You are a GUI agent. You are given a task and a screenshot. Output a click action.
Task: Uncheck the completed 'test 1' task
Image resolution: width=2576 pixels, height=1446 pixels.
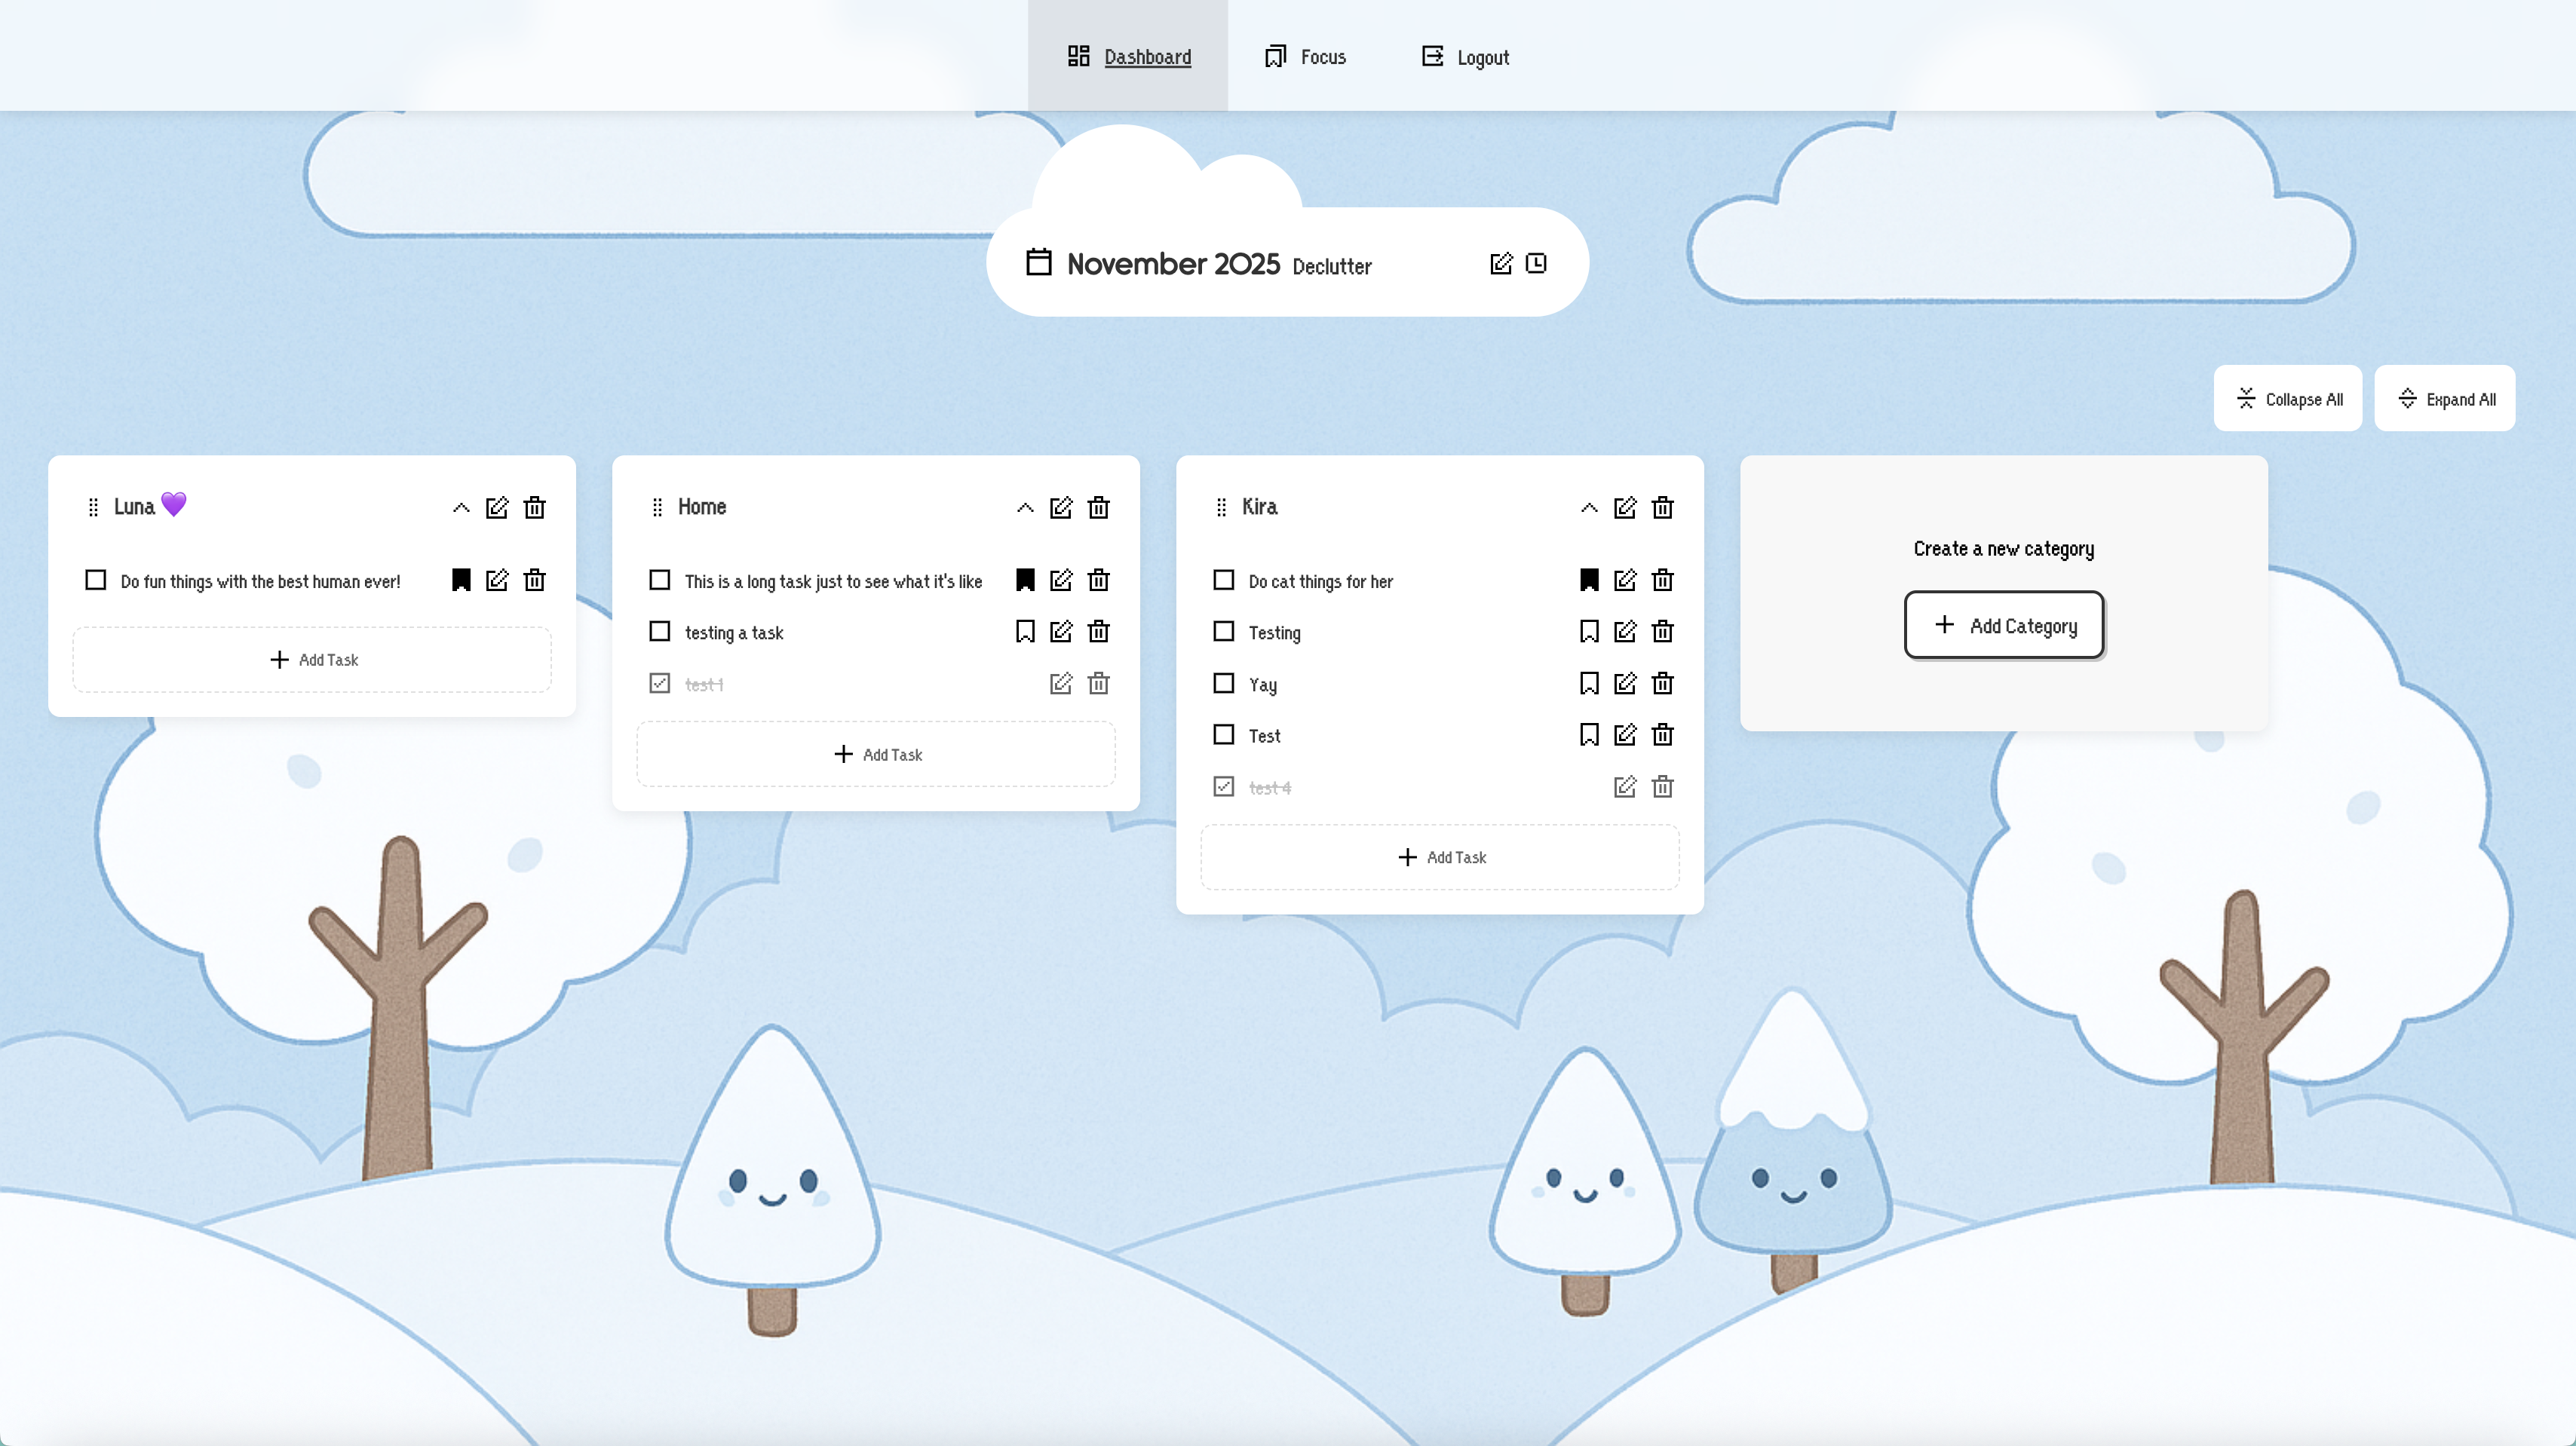(659, 683)
